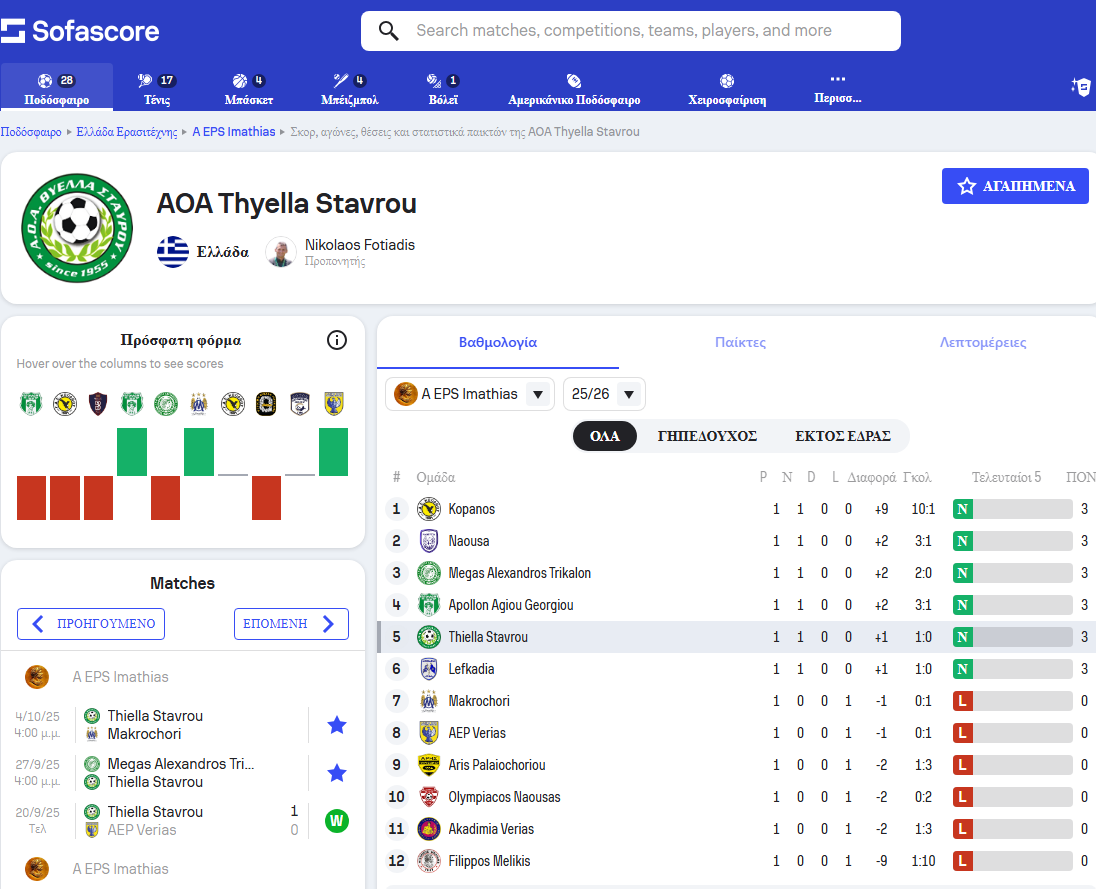The image size is (1096, 889).
Task: Toggle favorite star for Thiella Stavrou vs Makrochori match
Action: pos(337,725)
